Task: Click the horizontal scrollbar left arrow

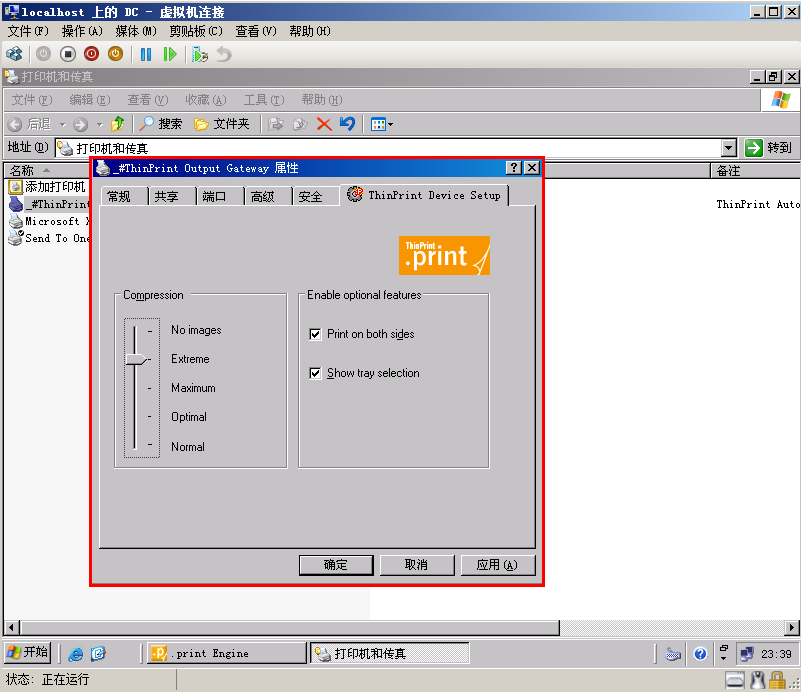Action: click(x=12, y=627)
